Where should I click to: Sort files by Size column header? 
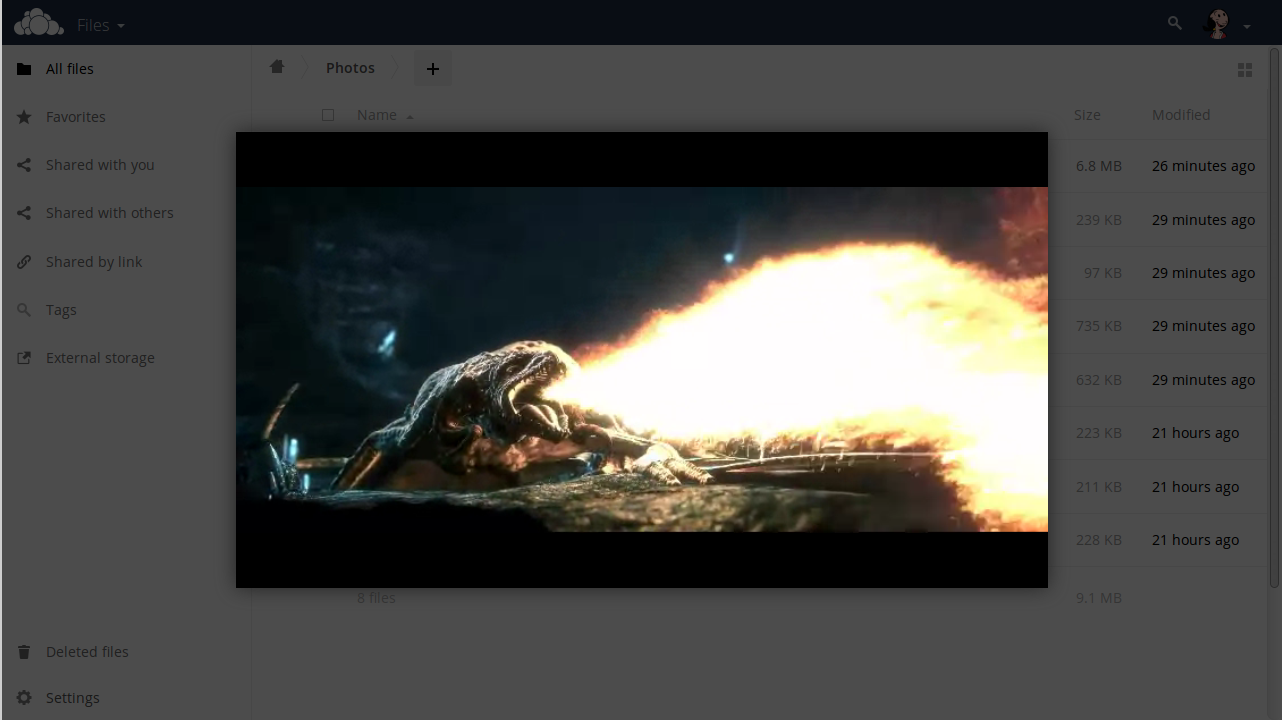[1087, 115]
